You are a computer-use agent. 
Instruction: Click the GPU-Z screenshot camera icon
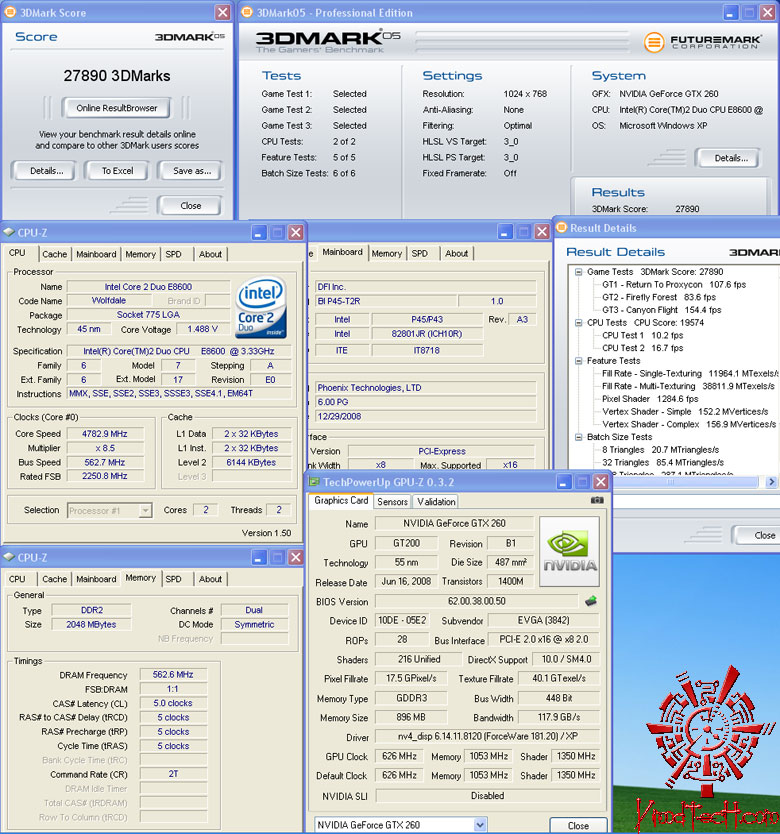(597, 500)
